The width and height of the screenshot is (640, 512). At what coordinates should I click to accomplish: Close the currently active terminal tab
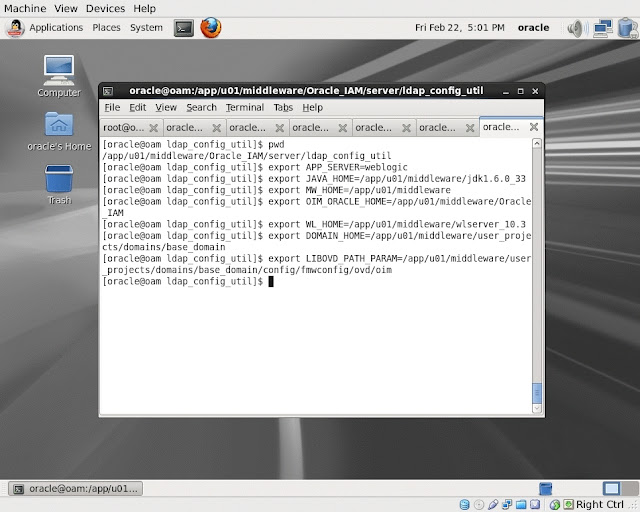533,127
